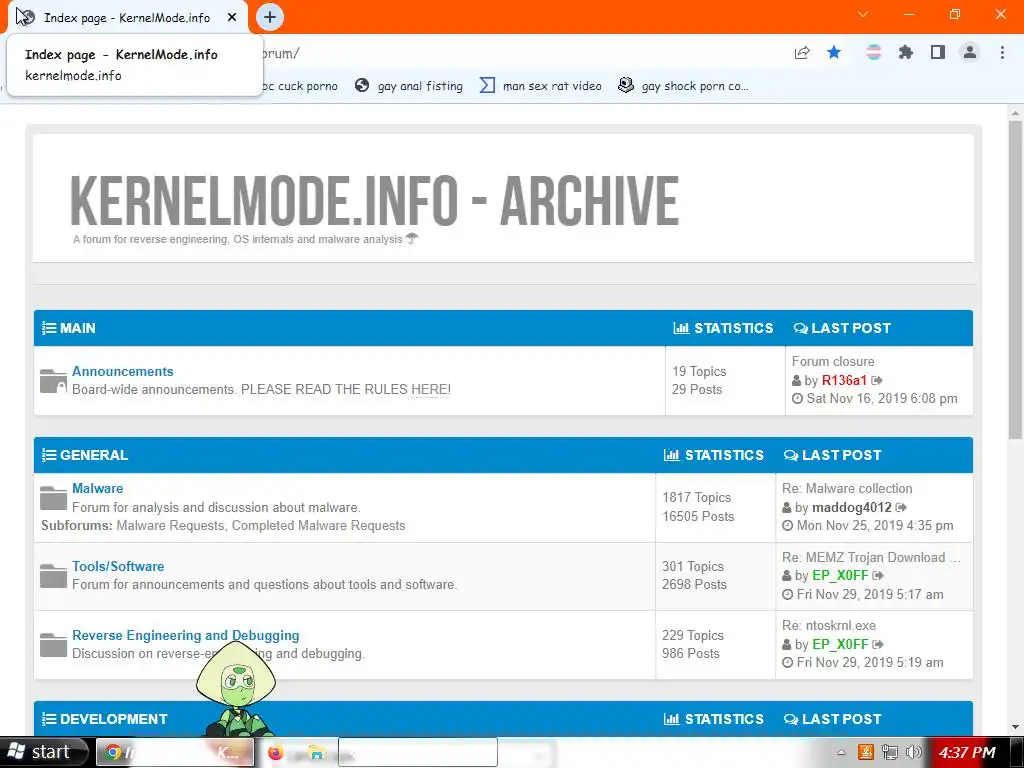Click EP_X0FF in the Reverse Engineering row
Viewport: 1024px width, 768px height.
tap(840, 644)
